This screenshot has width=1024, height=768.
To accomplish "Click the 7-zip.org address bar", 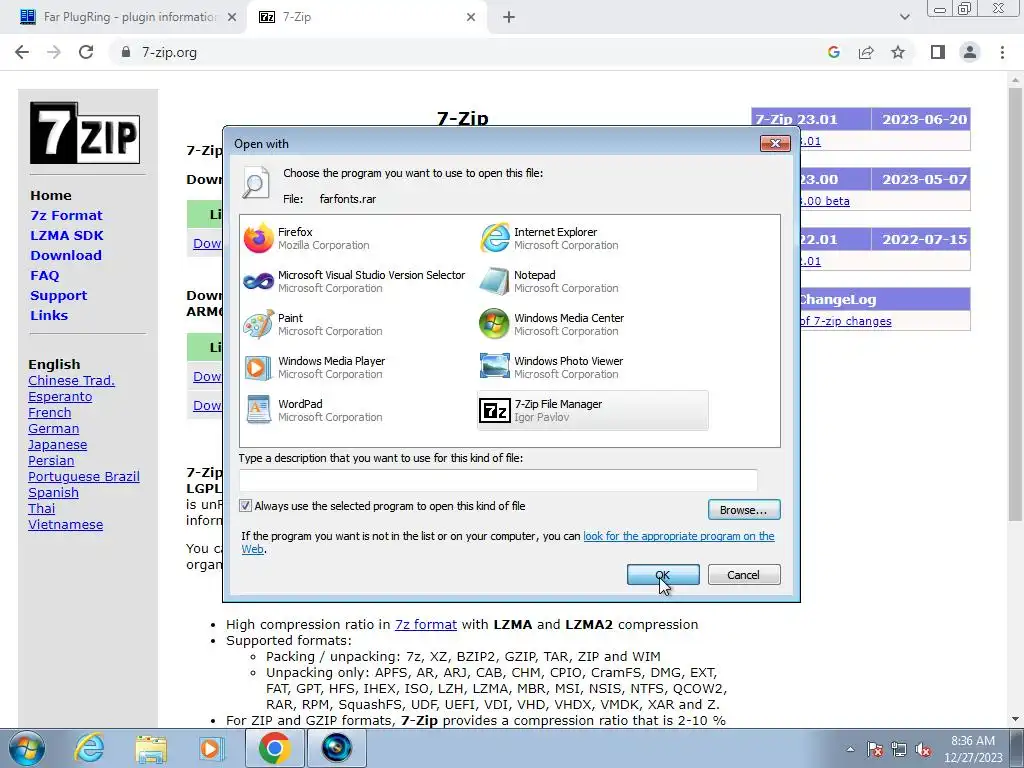I will 464,52.
